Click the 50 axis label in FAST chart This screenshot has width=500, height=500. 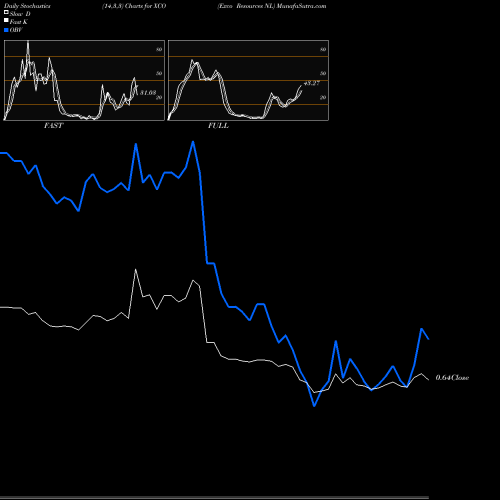point(159,74)
